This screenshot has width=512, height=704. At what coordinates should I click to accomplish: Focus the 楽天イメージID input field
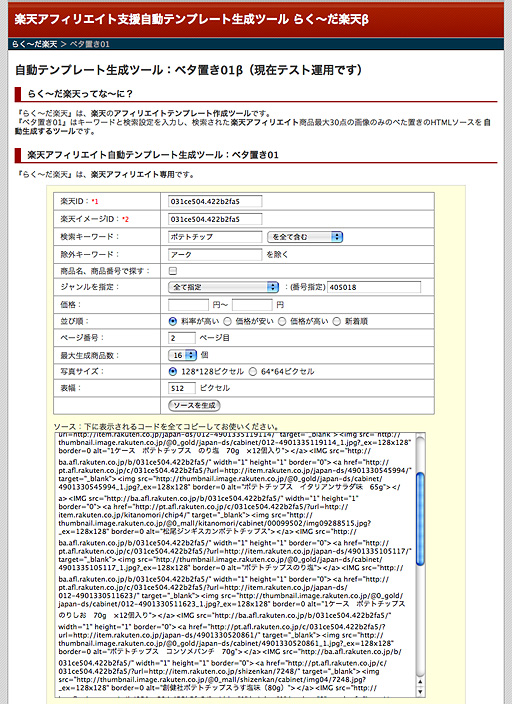point(215,219)
